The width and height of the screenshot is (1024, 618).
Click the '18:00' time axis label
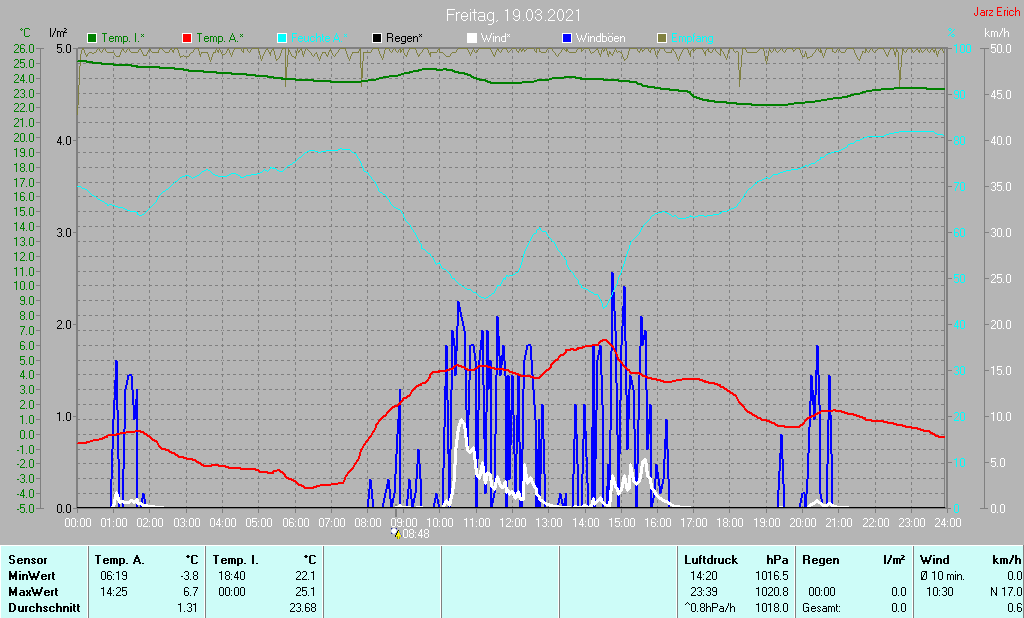tap(730, 523)
